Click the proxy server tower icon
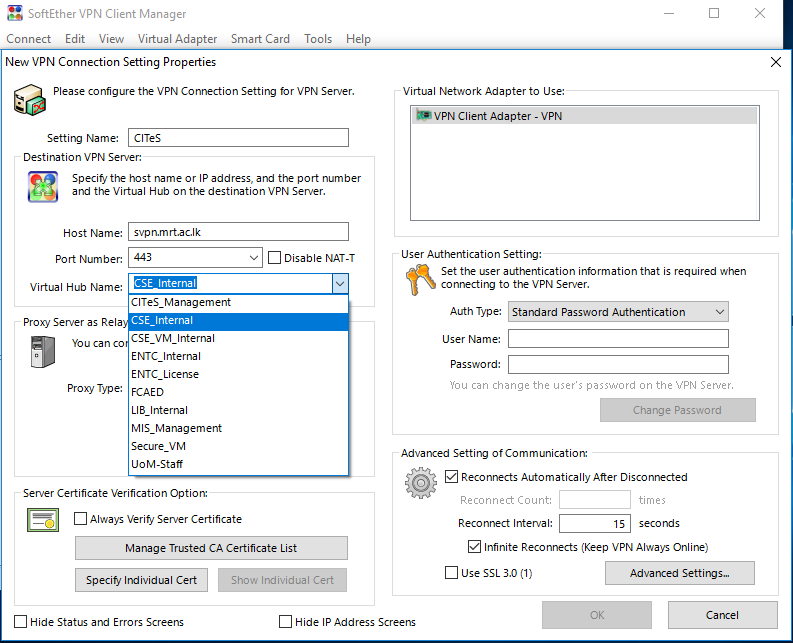The image size is (793, 643). point(42,351)
